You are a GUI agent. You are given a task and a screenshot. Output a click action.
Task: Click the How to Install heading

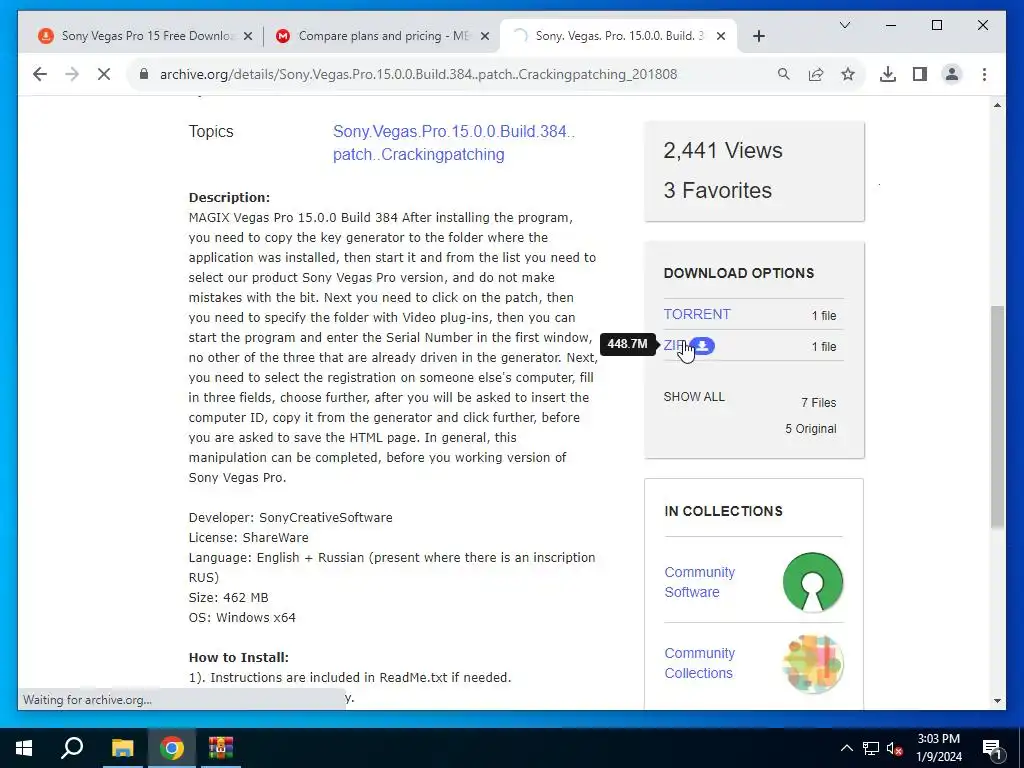pos(238,658)
